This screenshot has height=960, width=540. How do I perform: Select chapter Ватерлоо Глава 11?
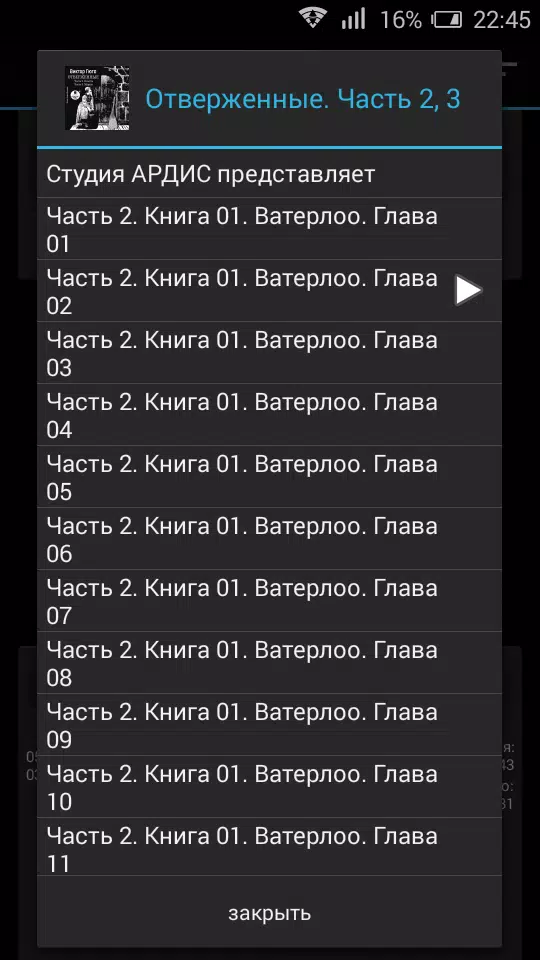tap(269, 848)
